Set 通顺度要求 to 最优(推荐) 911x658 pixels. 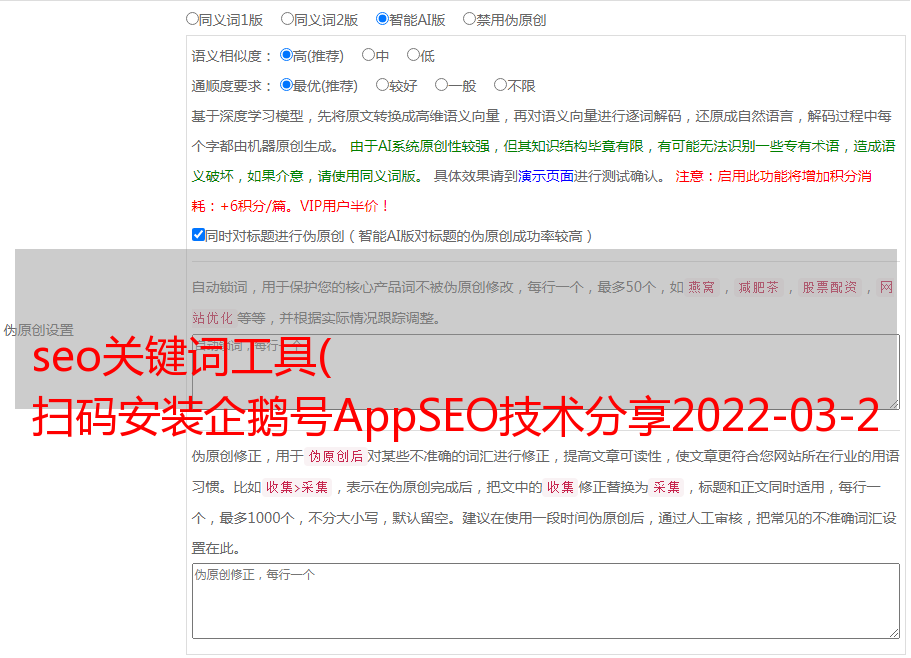286,85
